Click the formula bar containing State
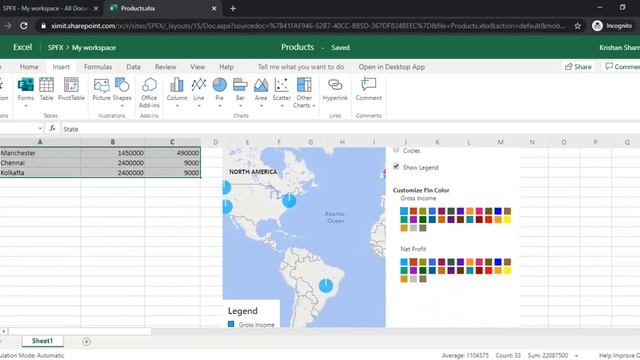Image resolution: width=640 pixels, height=360 pixels. pyautogui.click(x=350, y=129)
